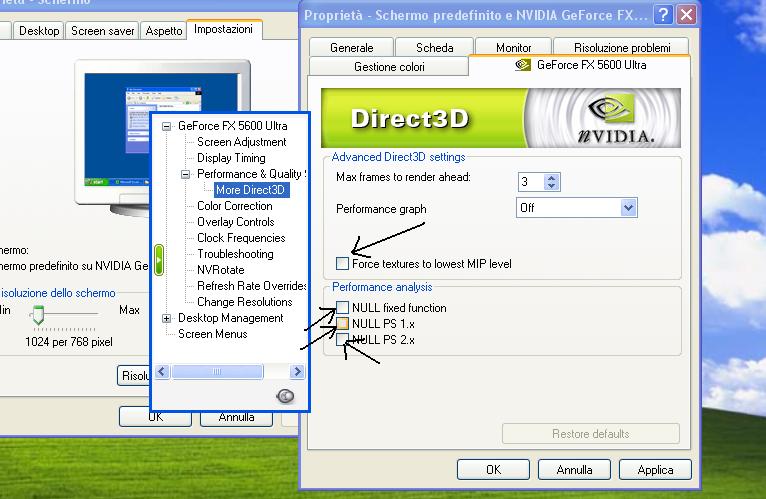766x499 pixels.
Task: Select Performance & Quality label in tree
Action: point(251,174)
